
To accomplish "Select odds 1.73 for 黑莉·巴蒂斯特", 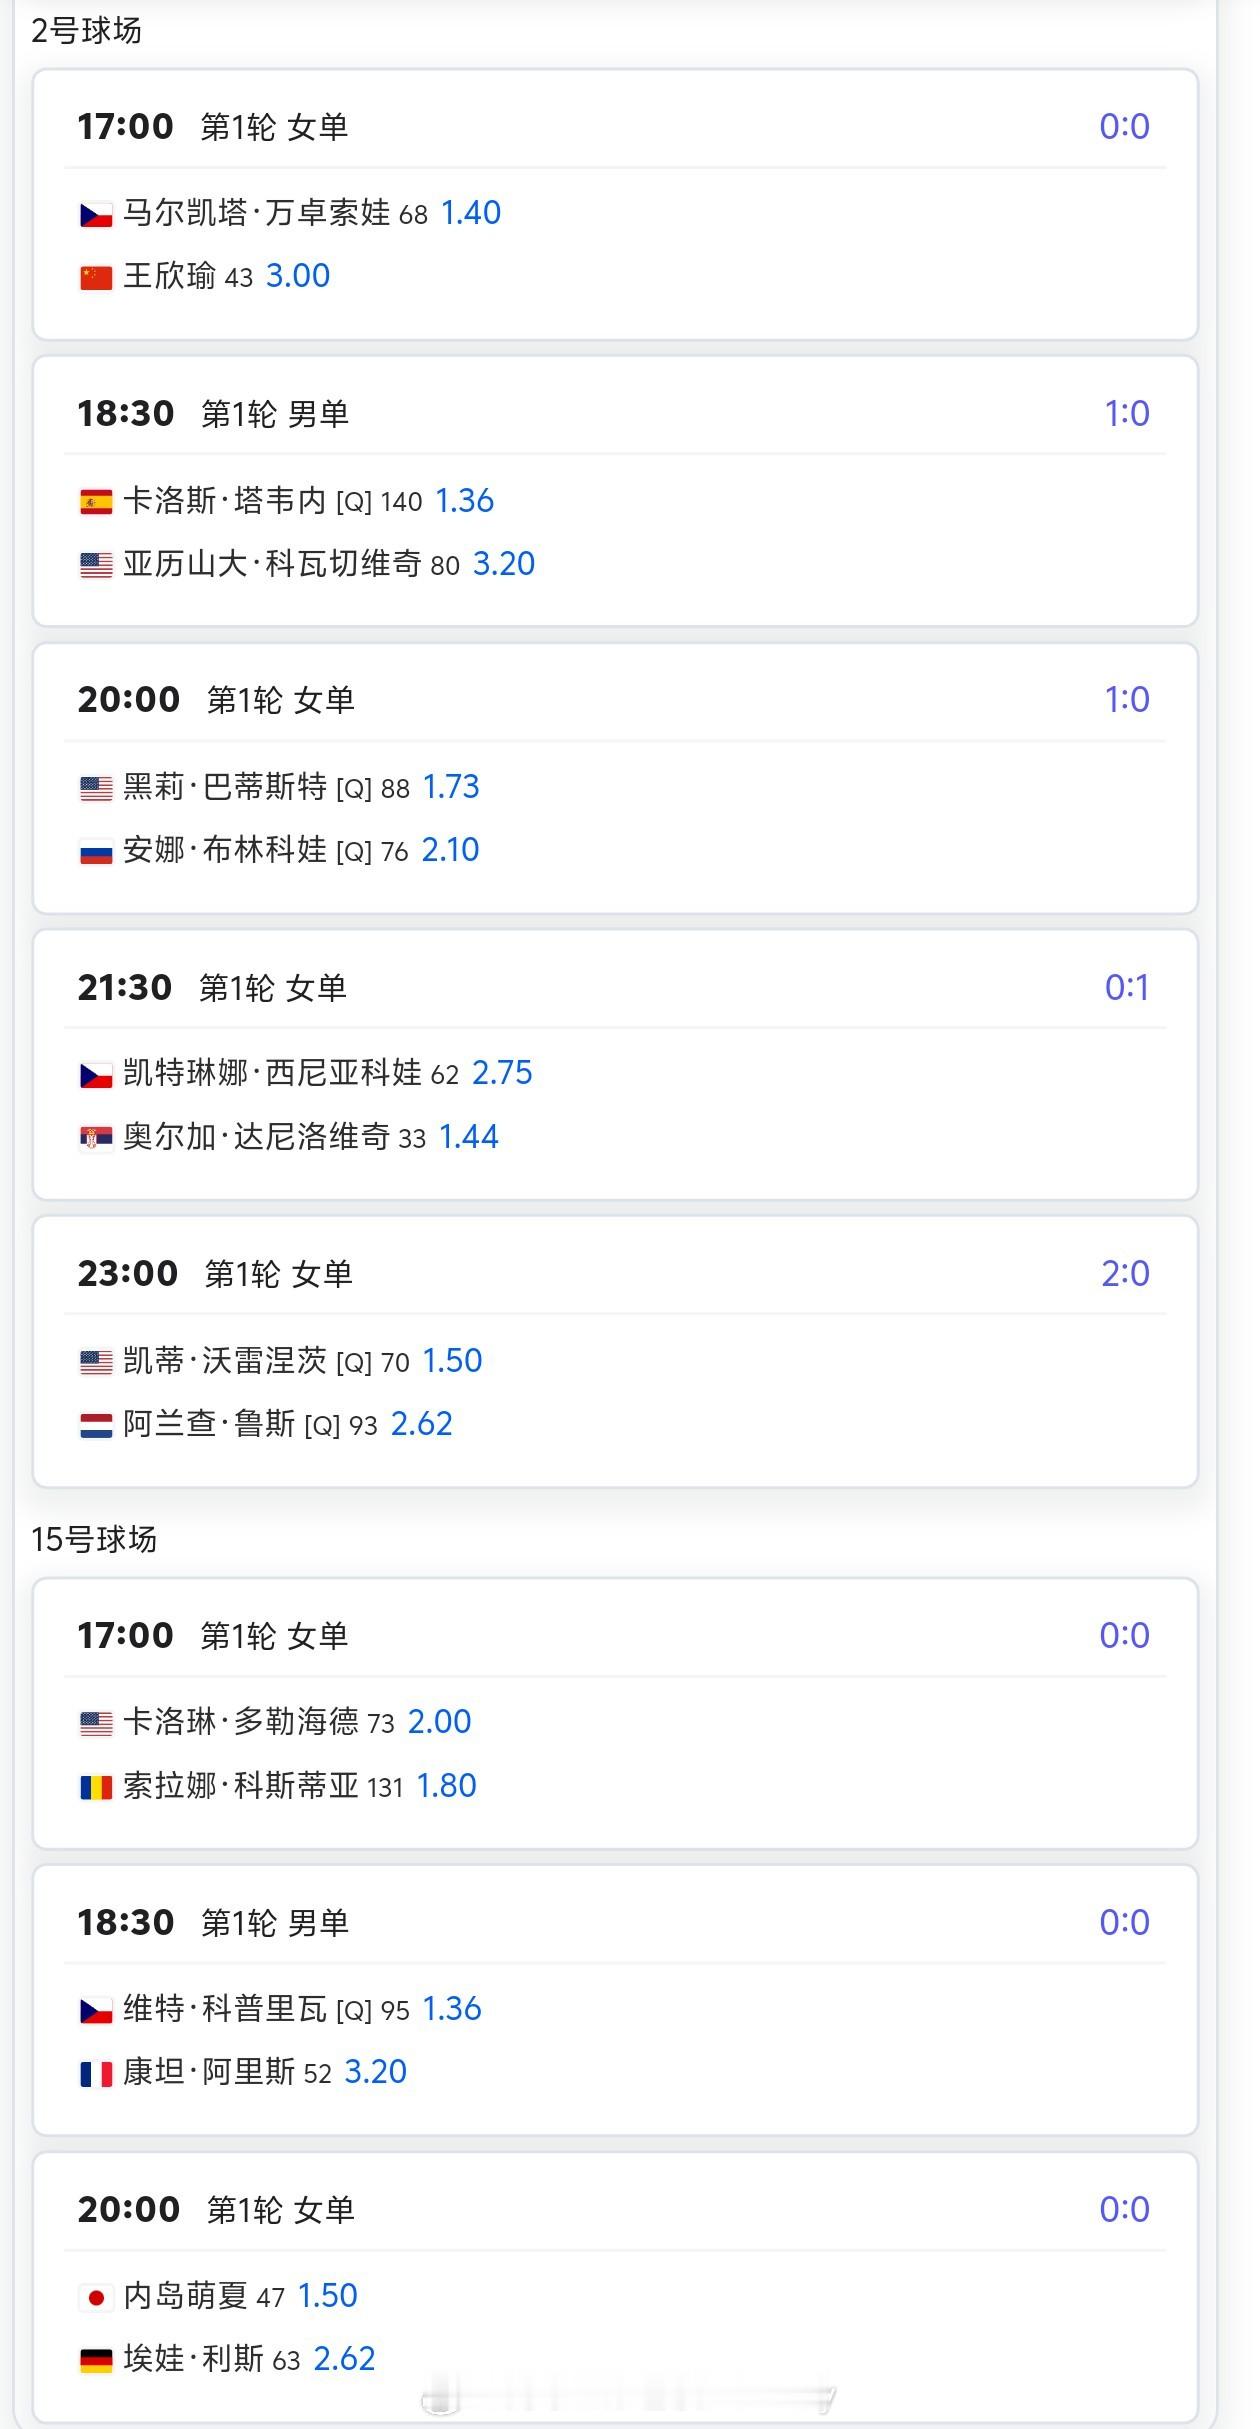I will point(451,787).
